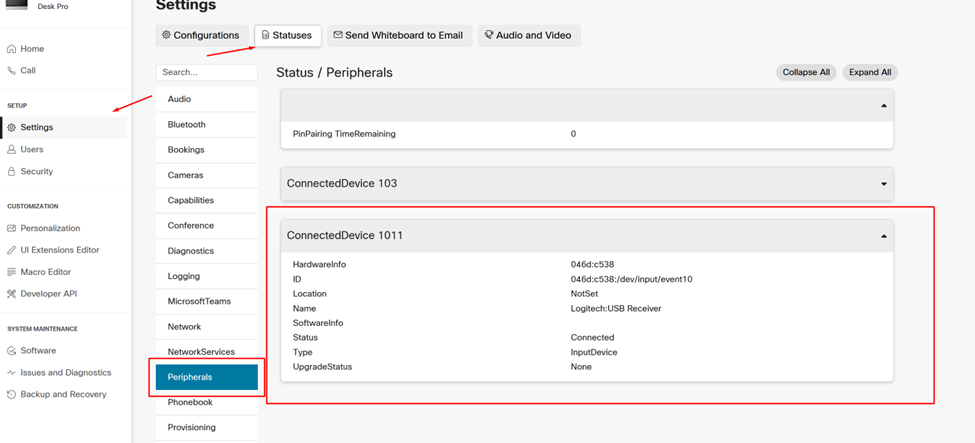The image size is (975, 443).
Task: Open Issues and Diagnostics page
Action: 66,373
